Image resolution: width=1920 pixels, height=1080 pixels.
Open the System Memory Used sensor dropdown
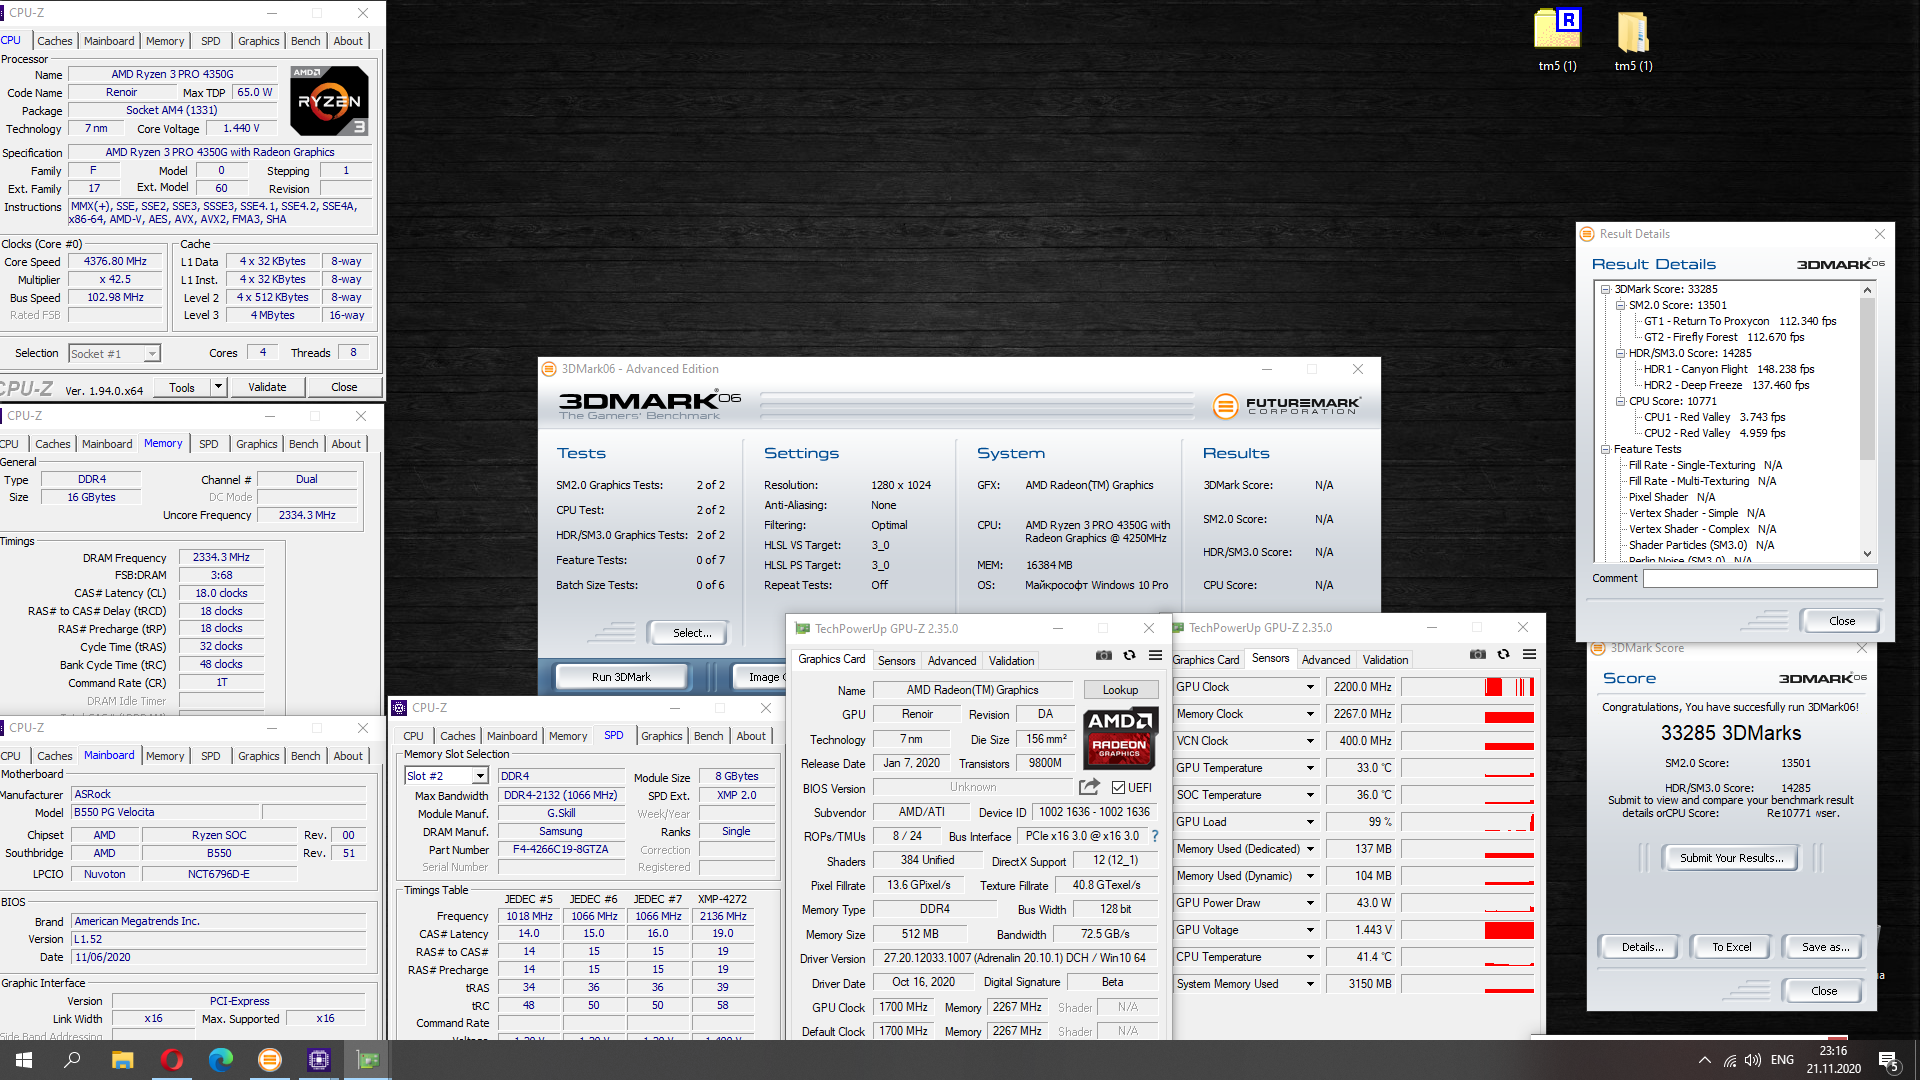pyautogui.click(x=1310, y=984)
